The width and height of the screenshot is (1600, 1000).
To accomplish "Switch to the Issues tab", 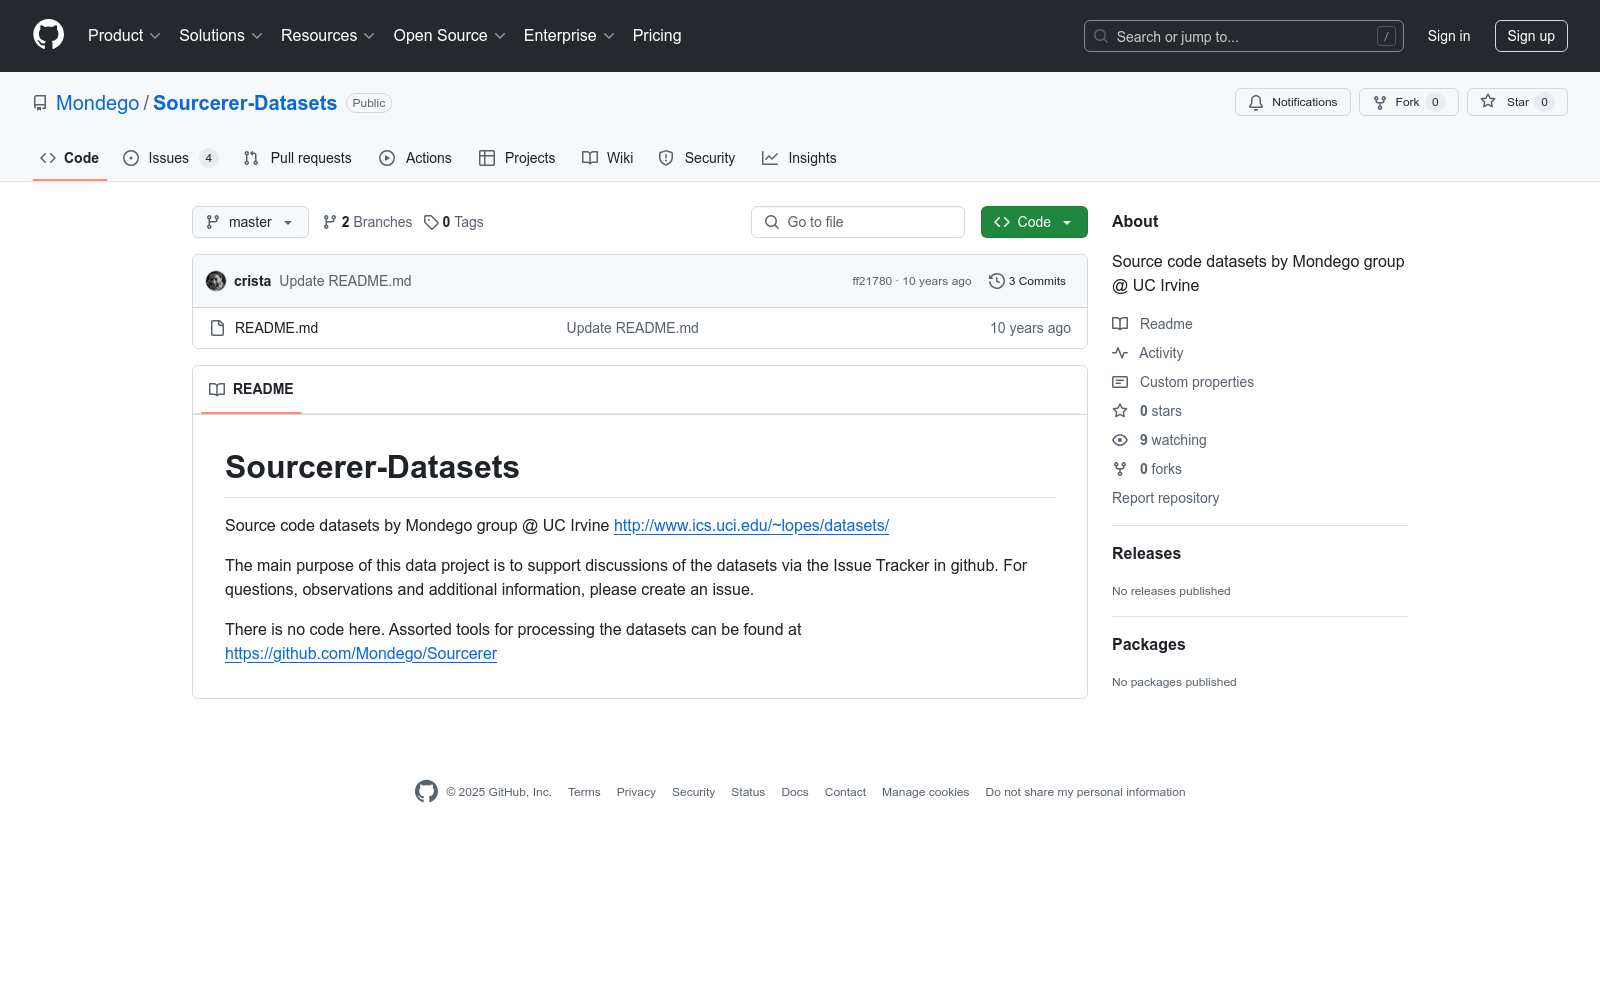I will 170,158.
